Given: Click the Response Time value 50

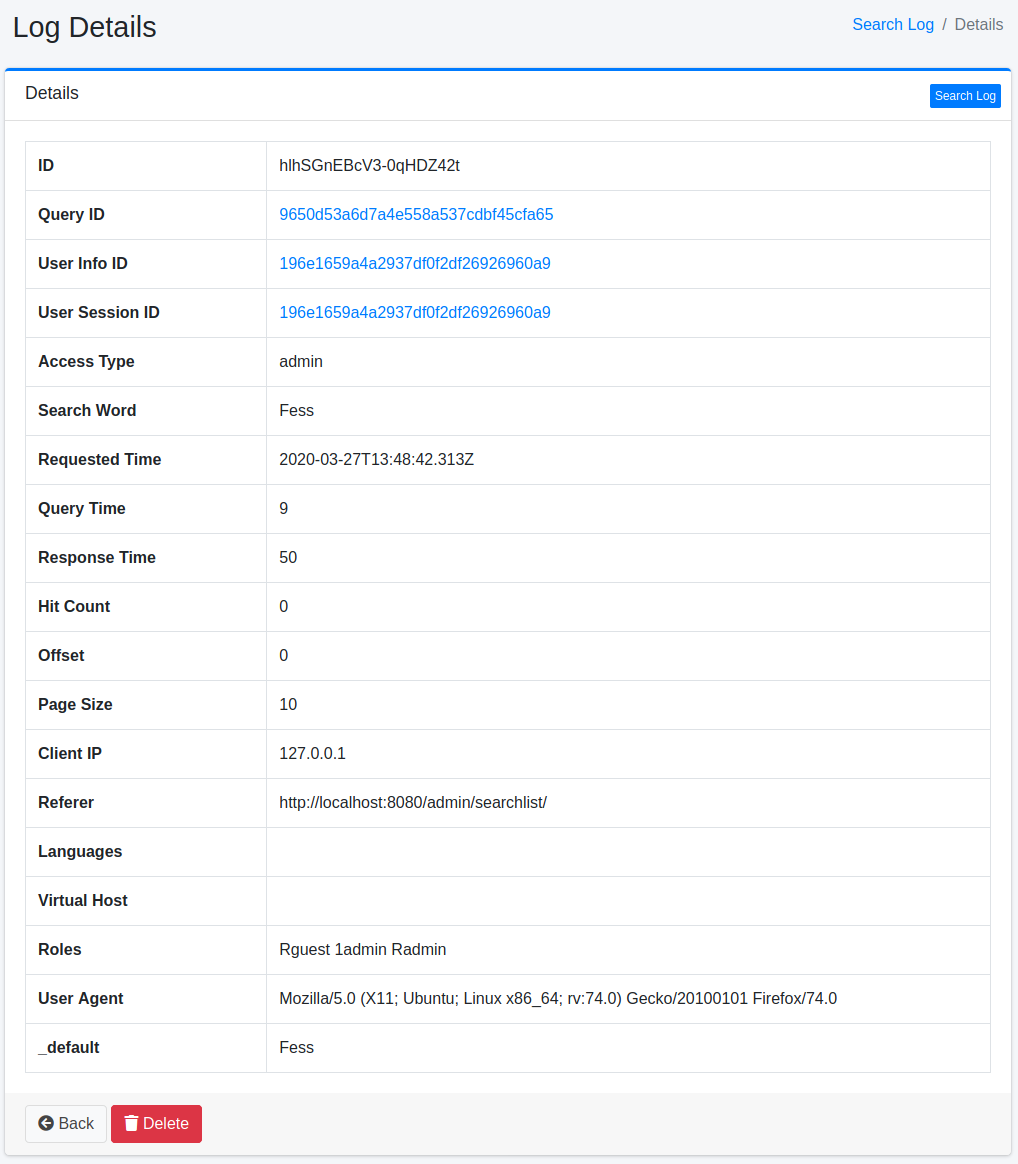Looking at the screenshot, I should 288,557.
